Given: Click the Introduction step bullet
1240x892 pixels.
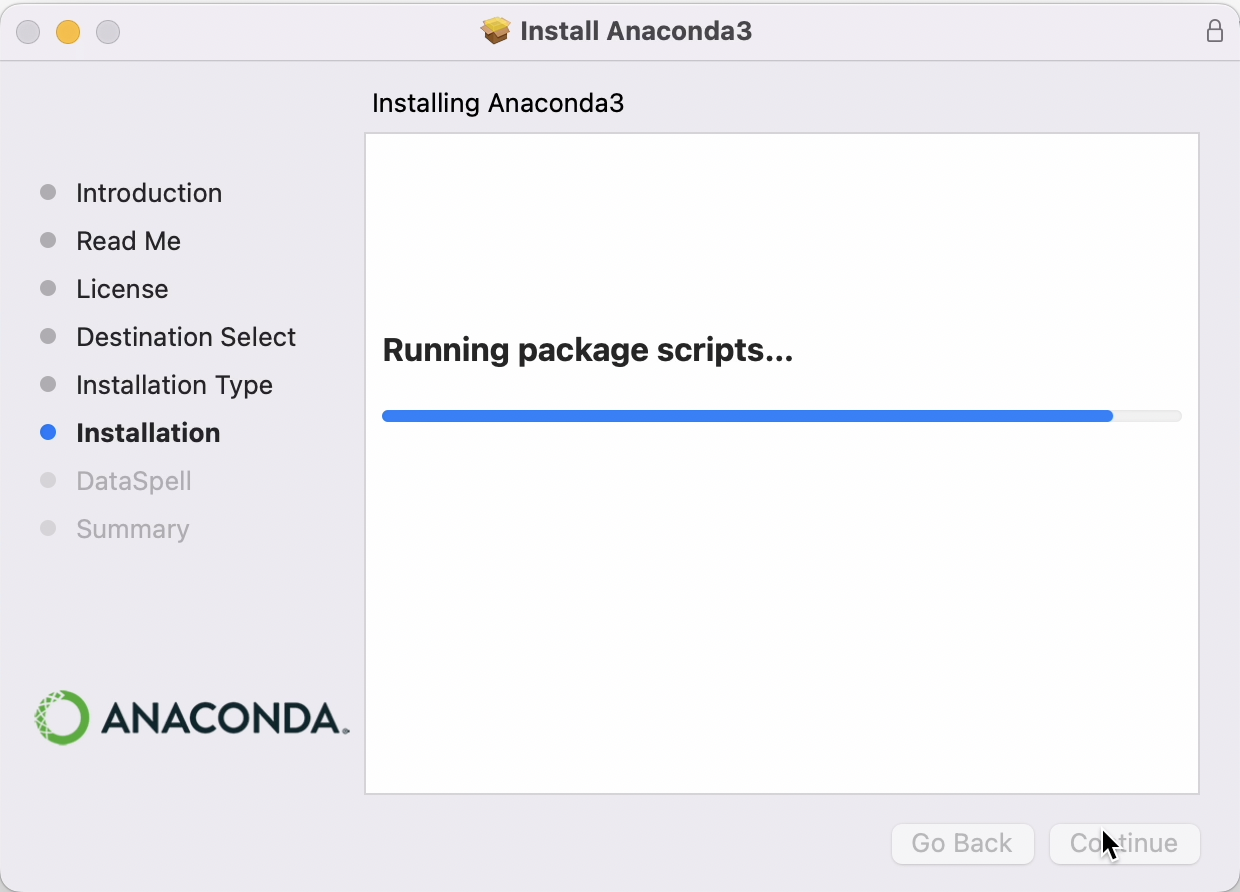Looking at the screenshot, I should coord(47,192).
